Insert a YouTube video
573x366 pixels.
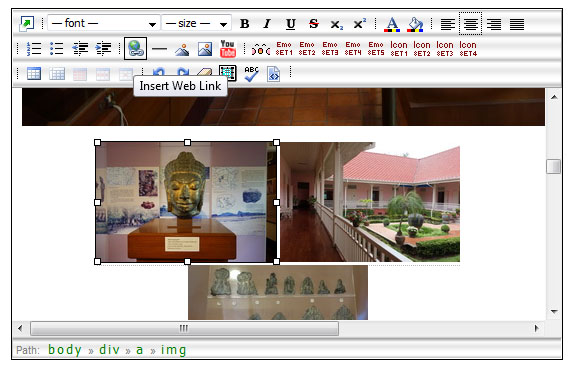pos(227,49)
